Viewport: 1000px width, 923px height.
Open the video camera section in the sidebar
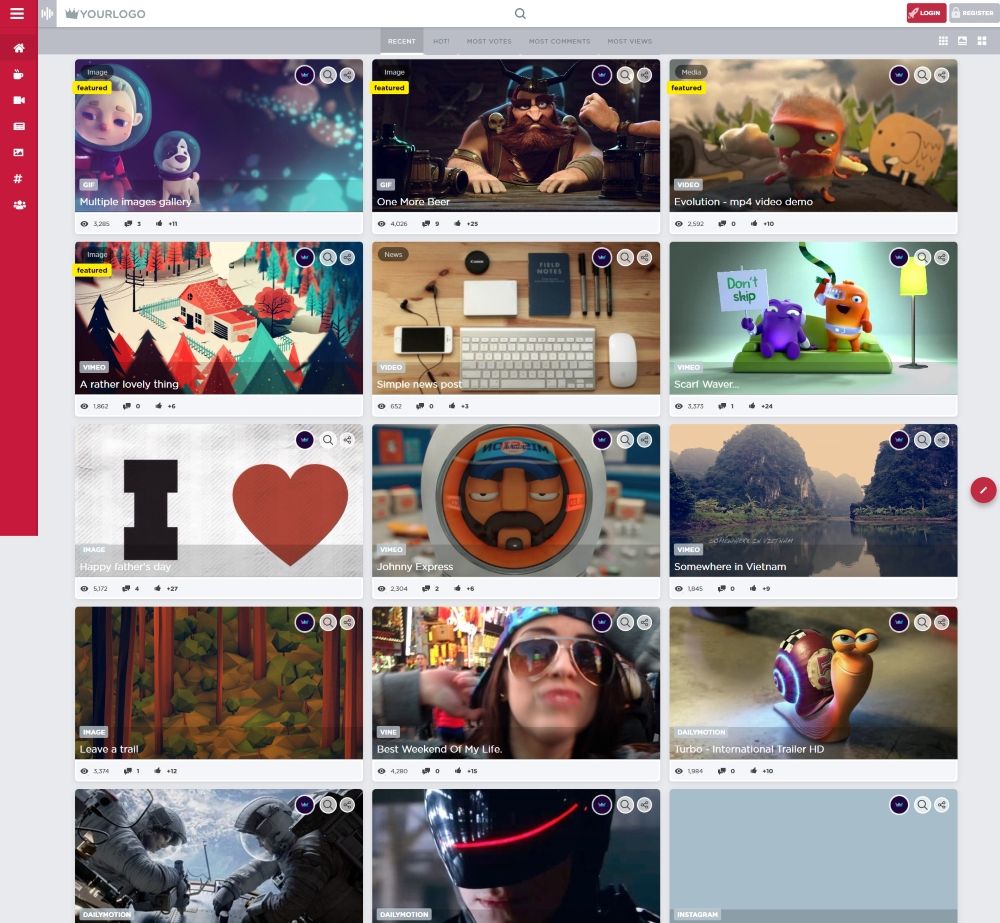point(19,100)
